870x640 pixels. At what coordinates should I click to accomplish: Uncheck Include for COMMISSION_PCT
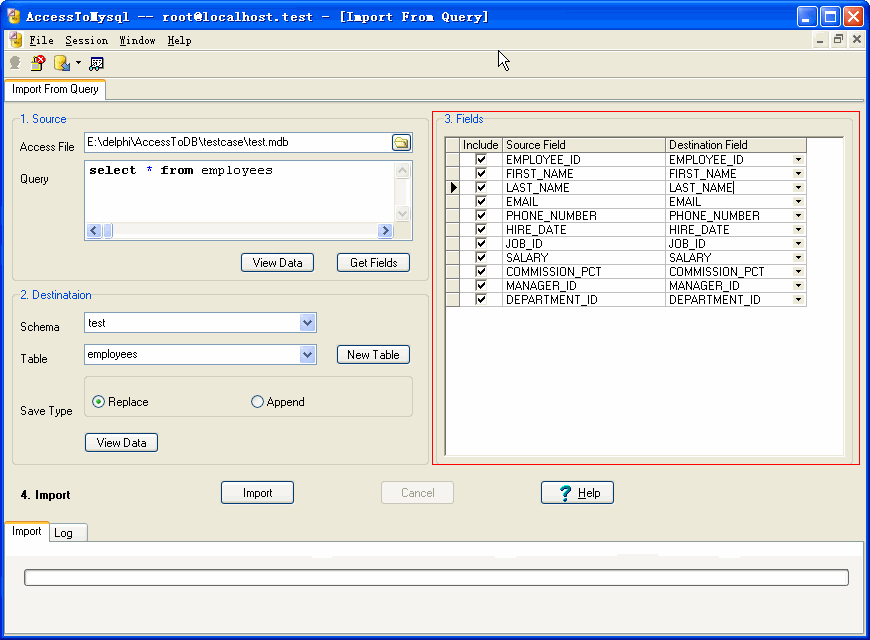(x=481, y=271)
